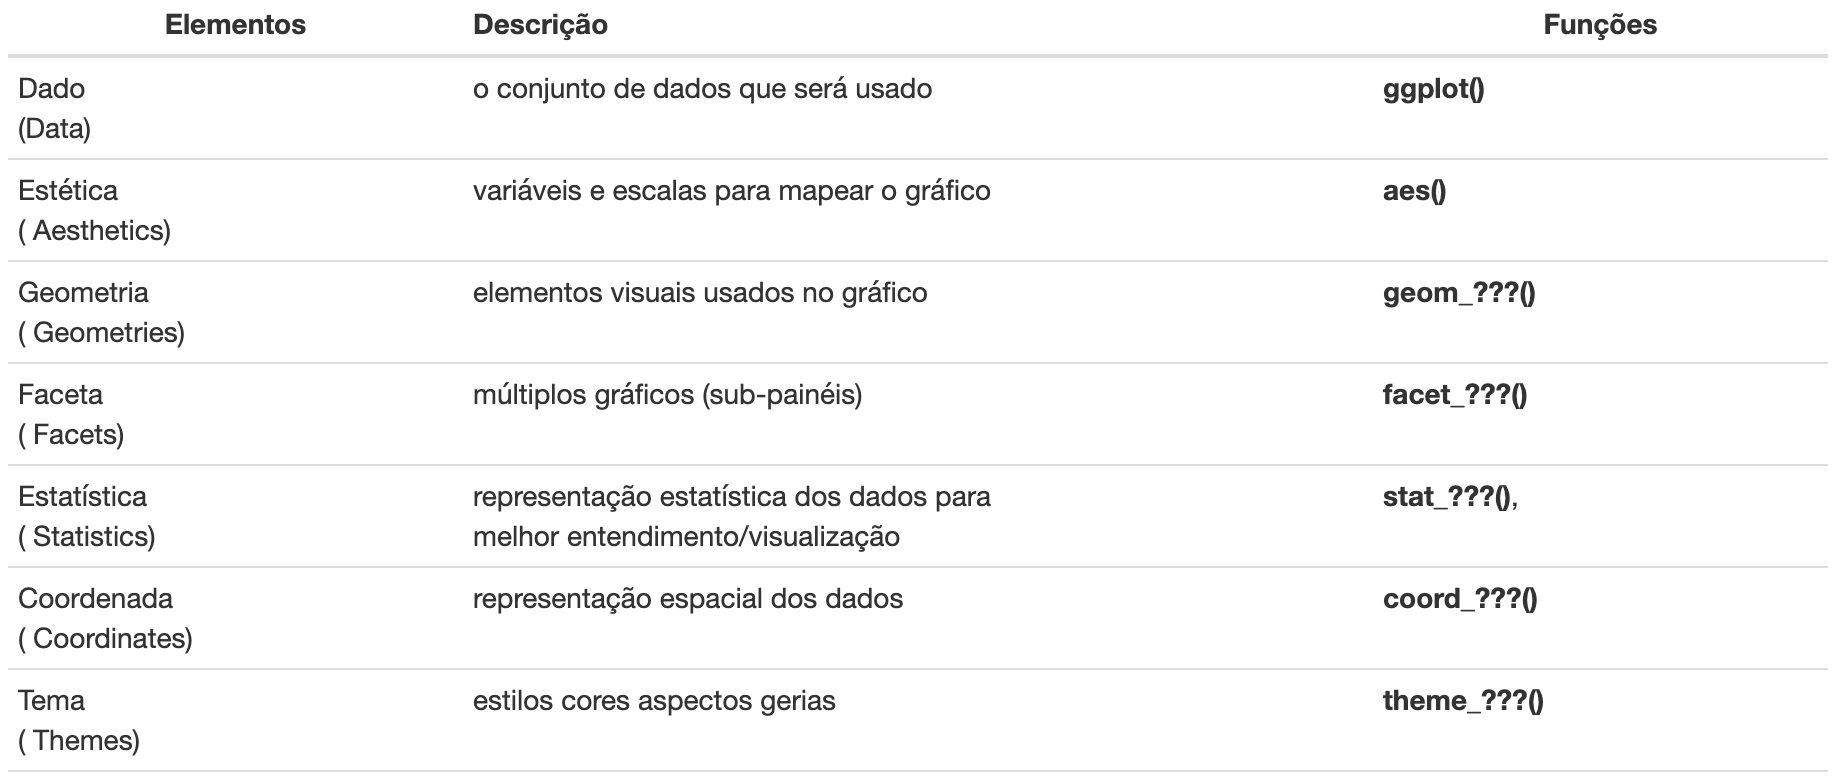This screenshot has height=781, width=1838.
Task: Click the Coordenada (Coordinates) element cell
Action: [x=105, y=618]
